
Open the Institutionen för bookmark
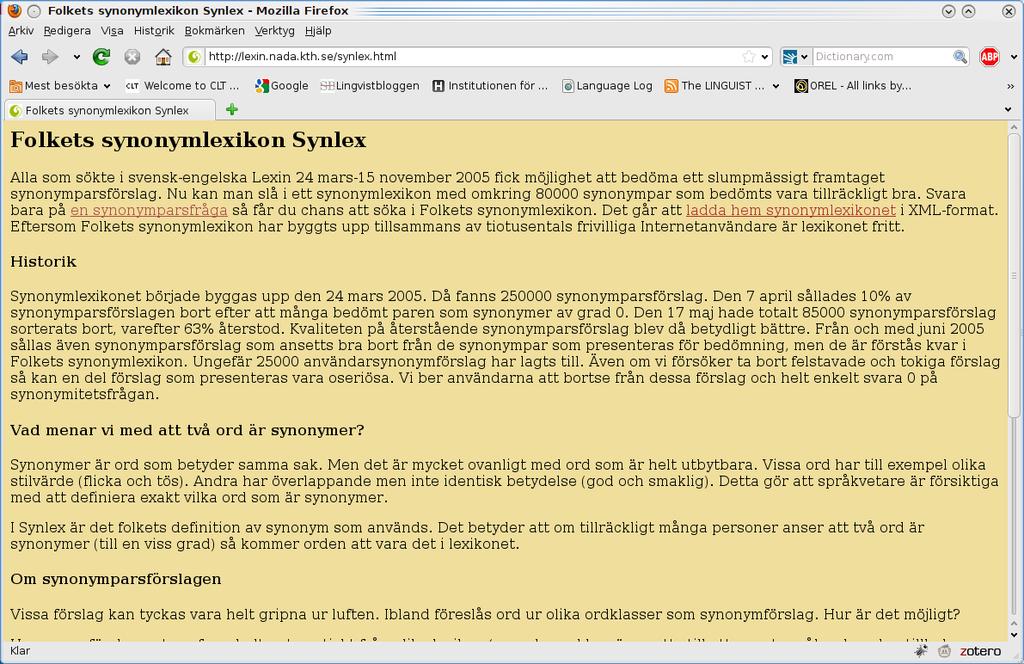(x=490, y=86)
